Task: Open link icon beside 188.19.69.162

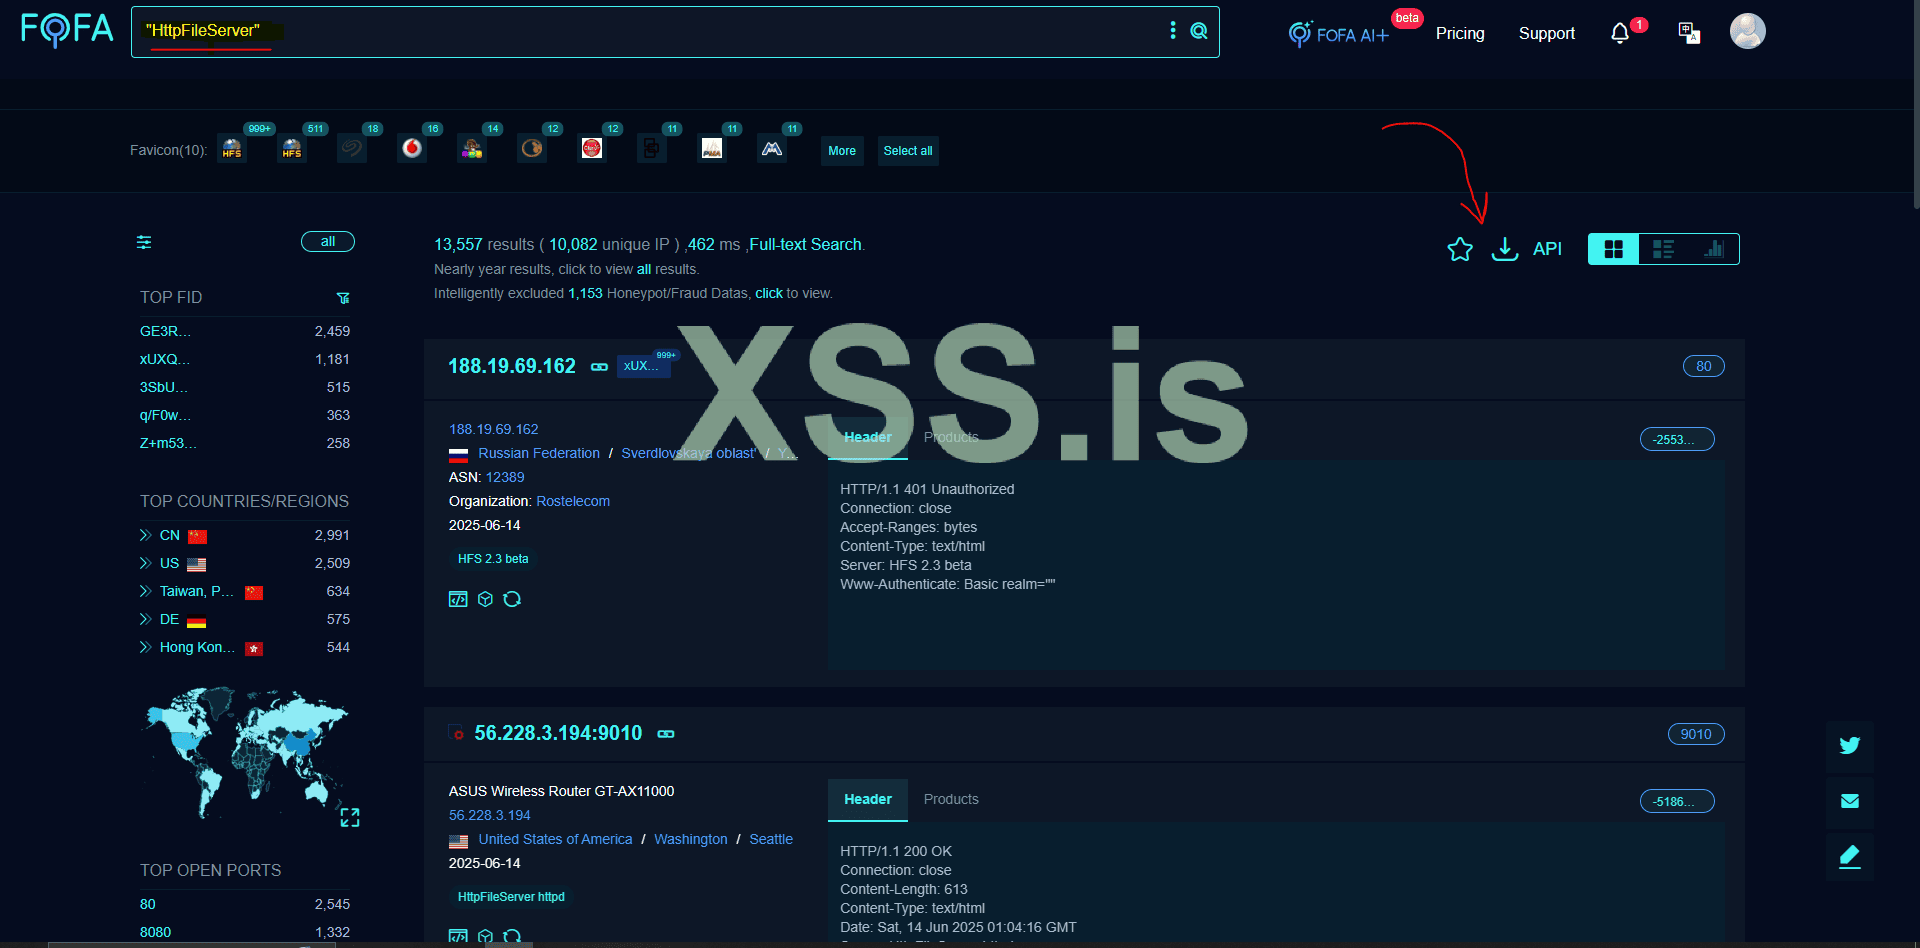Action: click(x=599, y=367)
